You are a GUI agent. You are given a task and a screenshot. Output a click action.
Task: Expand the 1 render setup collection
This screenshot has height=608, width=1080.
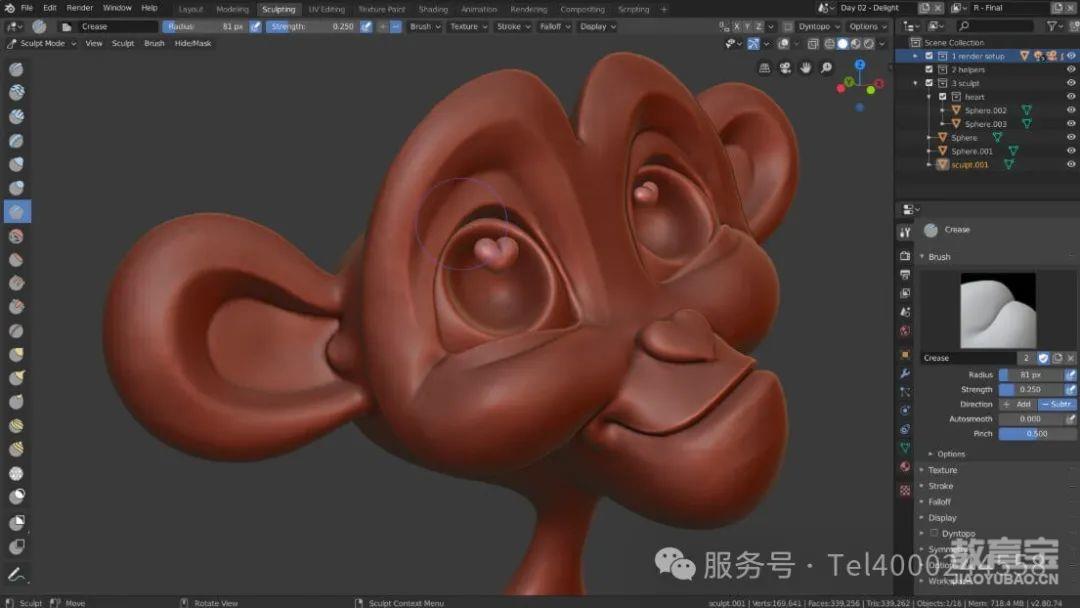coord(915,56)
